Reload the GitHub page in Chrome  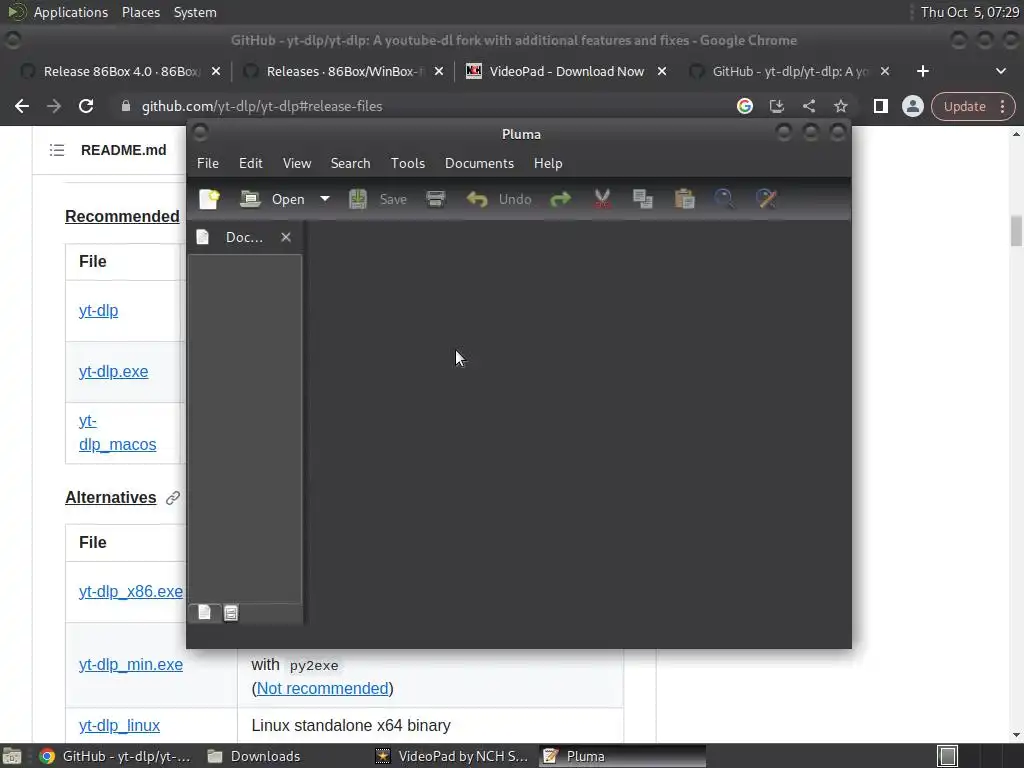pyautogui.click(x=86, y=106)
